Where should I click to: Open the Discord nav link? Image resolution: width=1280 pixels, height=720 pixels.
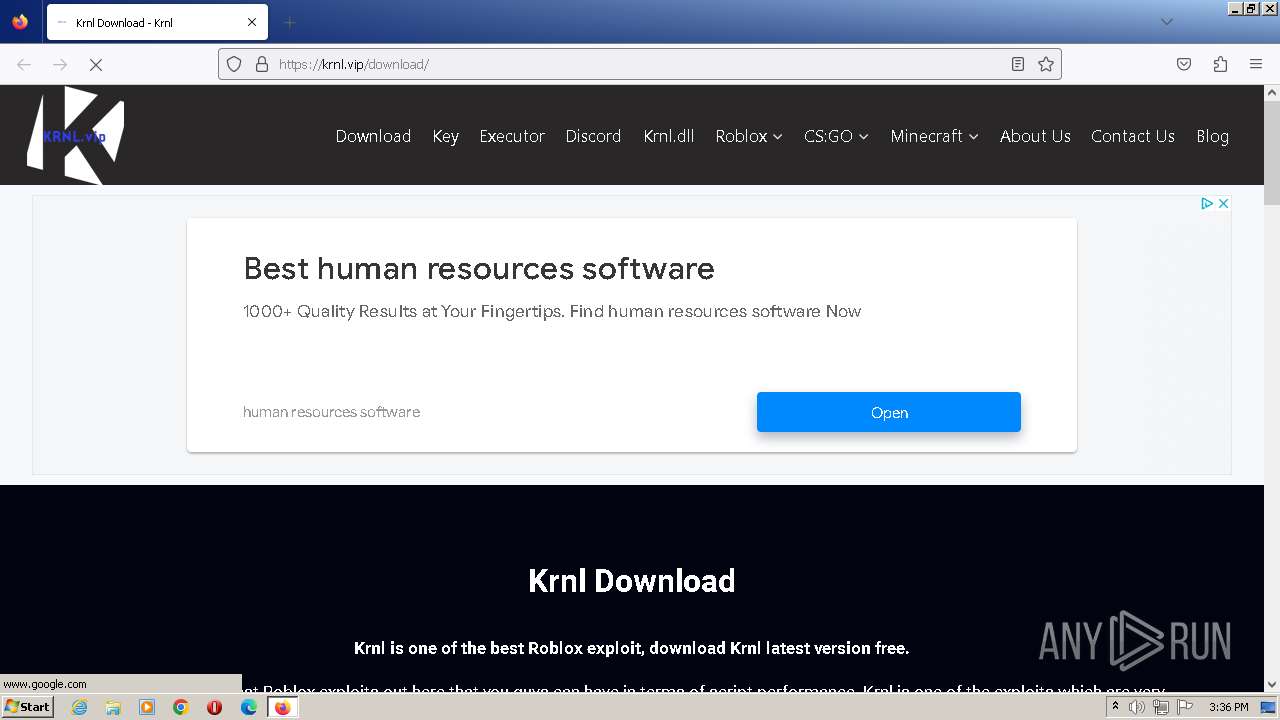[x=593, y=136]
